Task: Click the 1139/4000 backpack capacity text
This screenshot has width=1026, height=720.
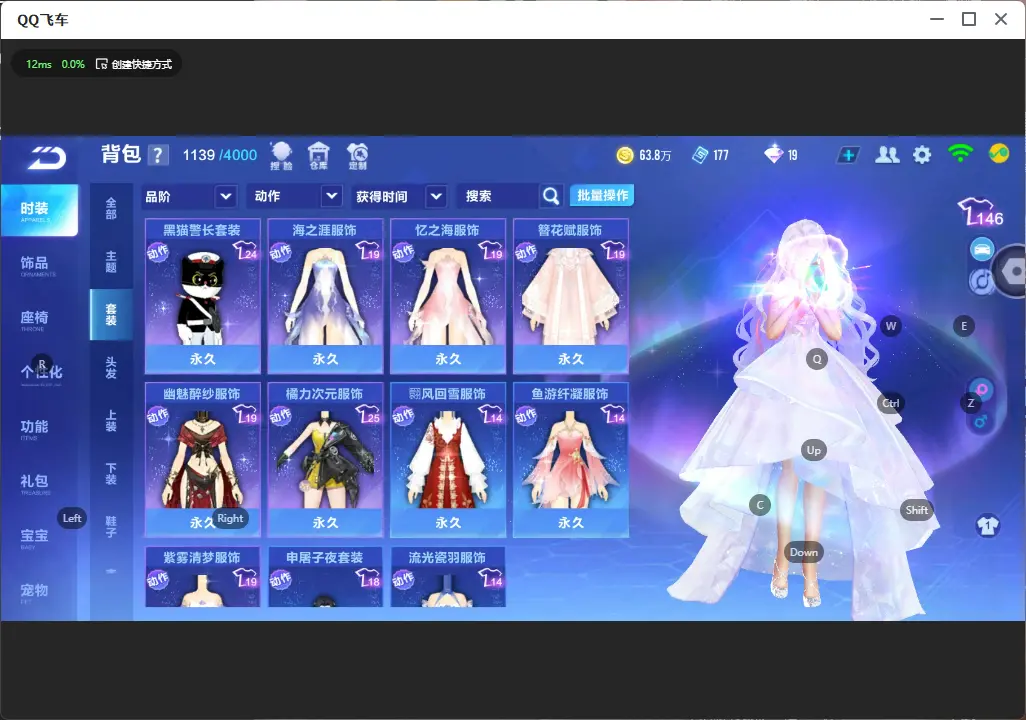Action: point(220,155)
